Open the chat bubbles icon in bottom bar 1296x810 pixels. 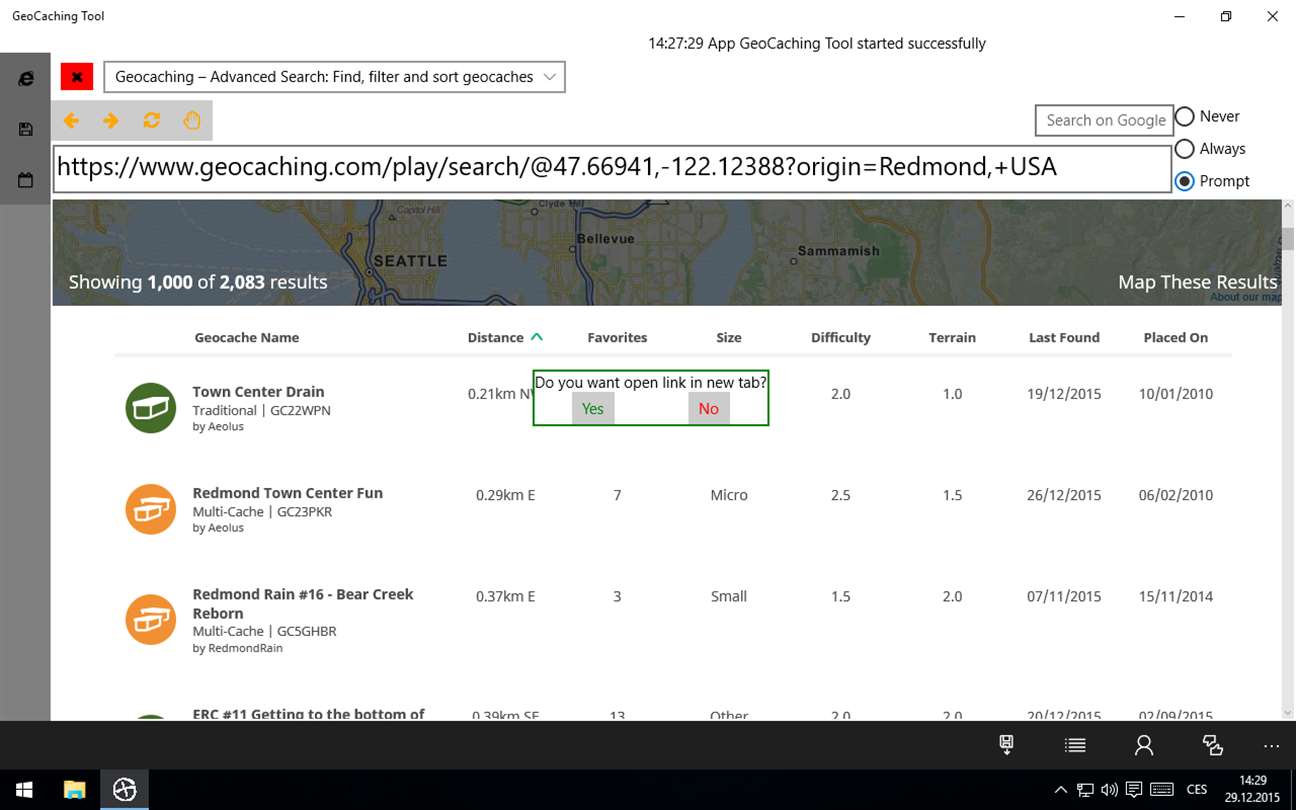(x=1213, y=745)
